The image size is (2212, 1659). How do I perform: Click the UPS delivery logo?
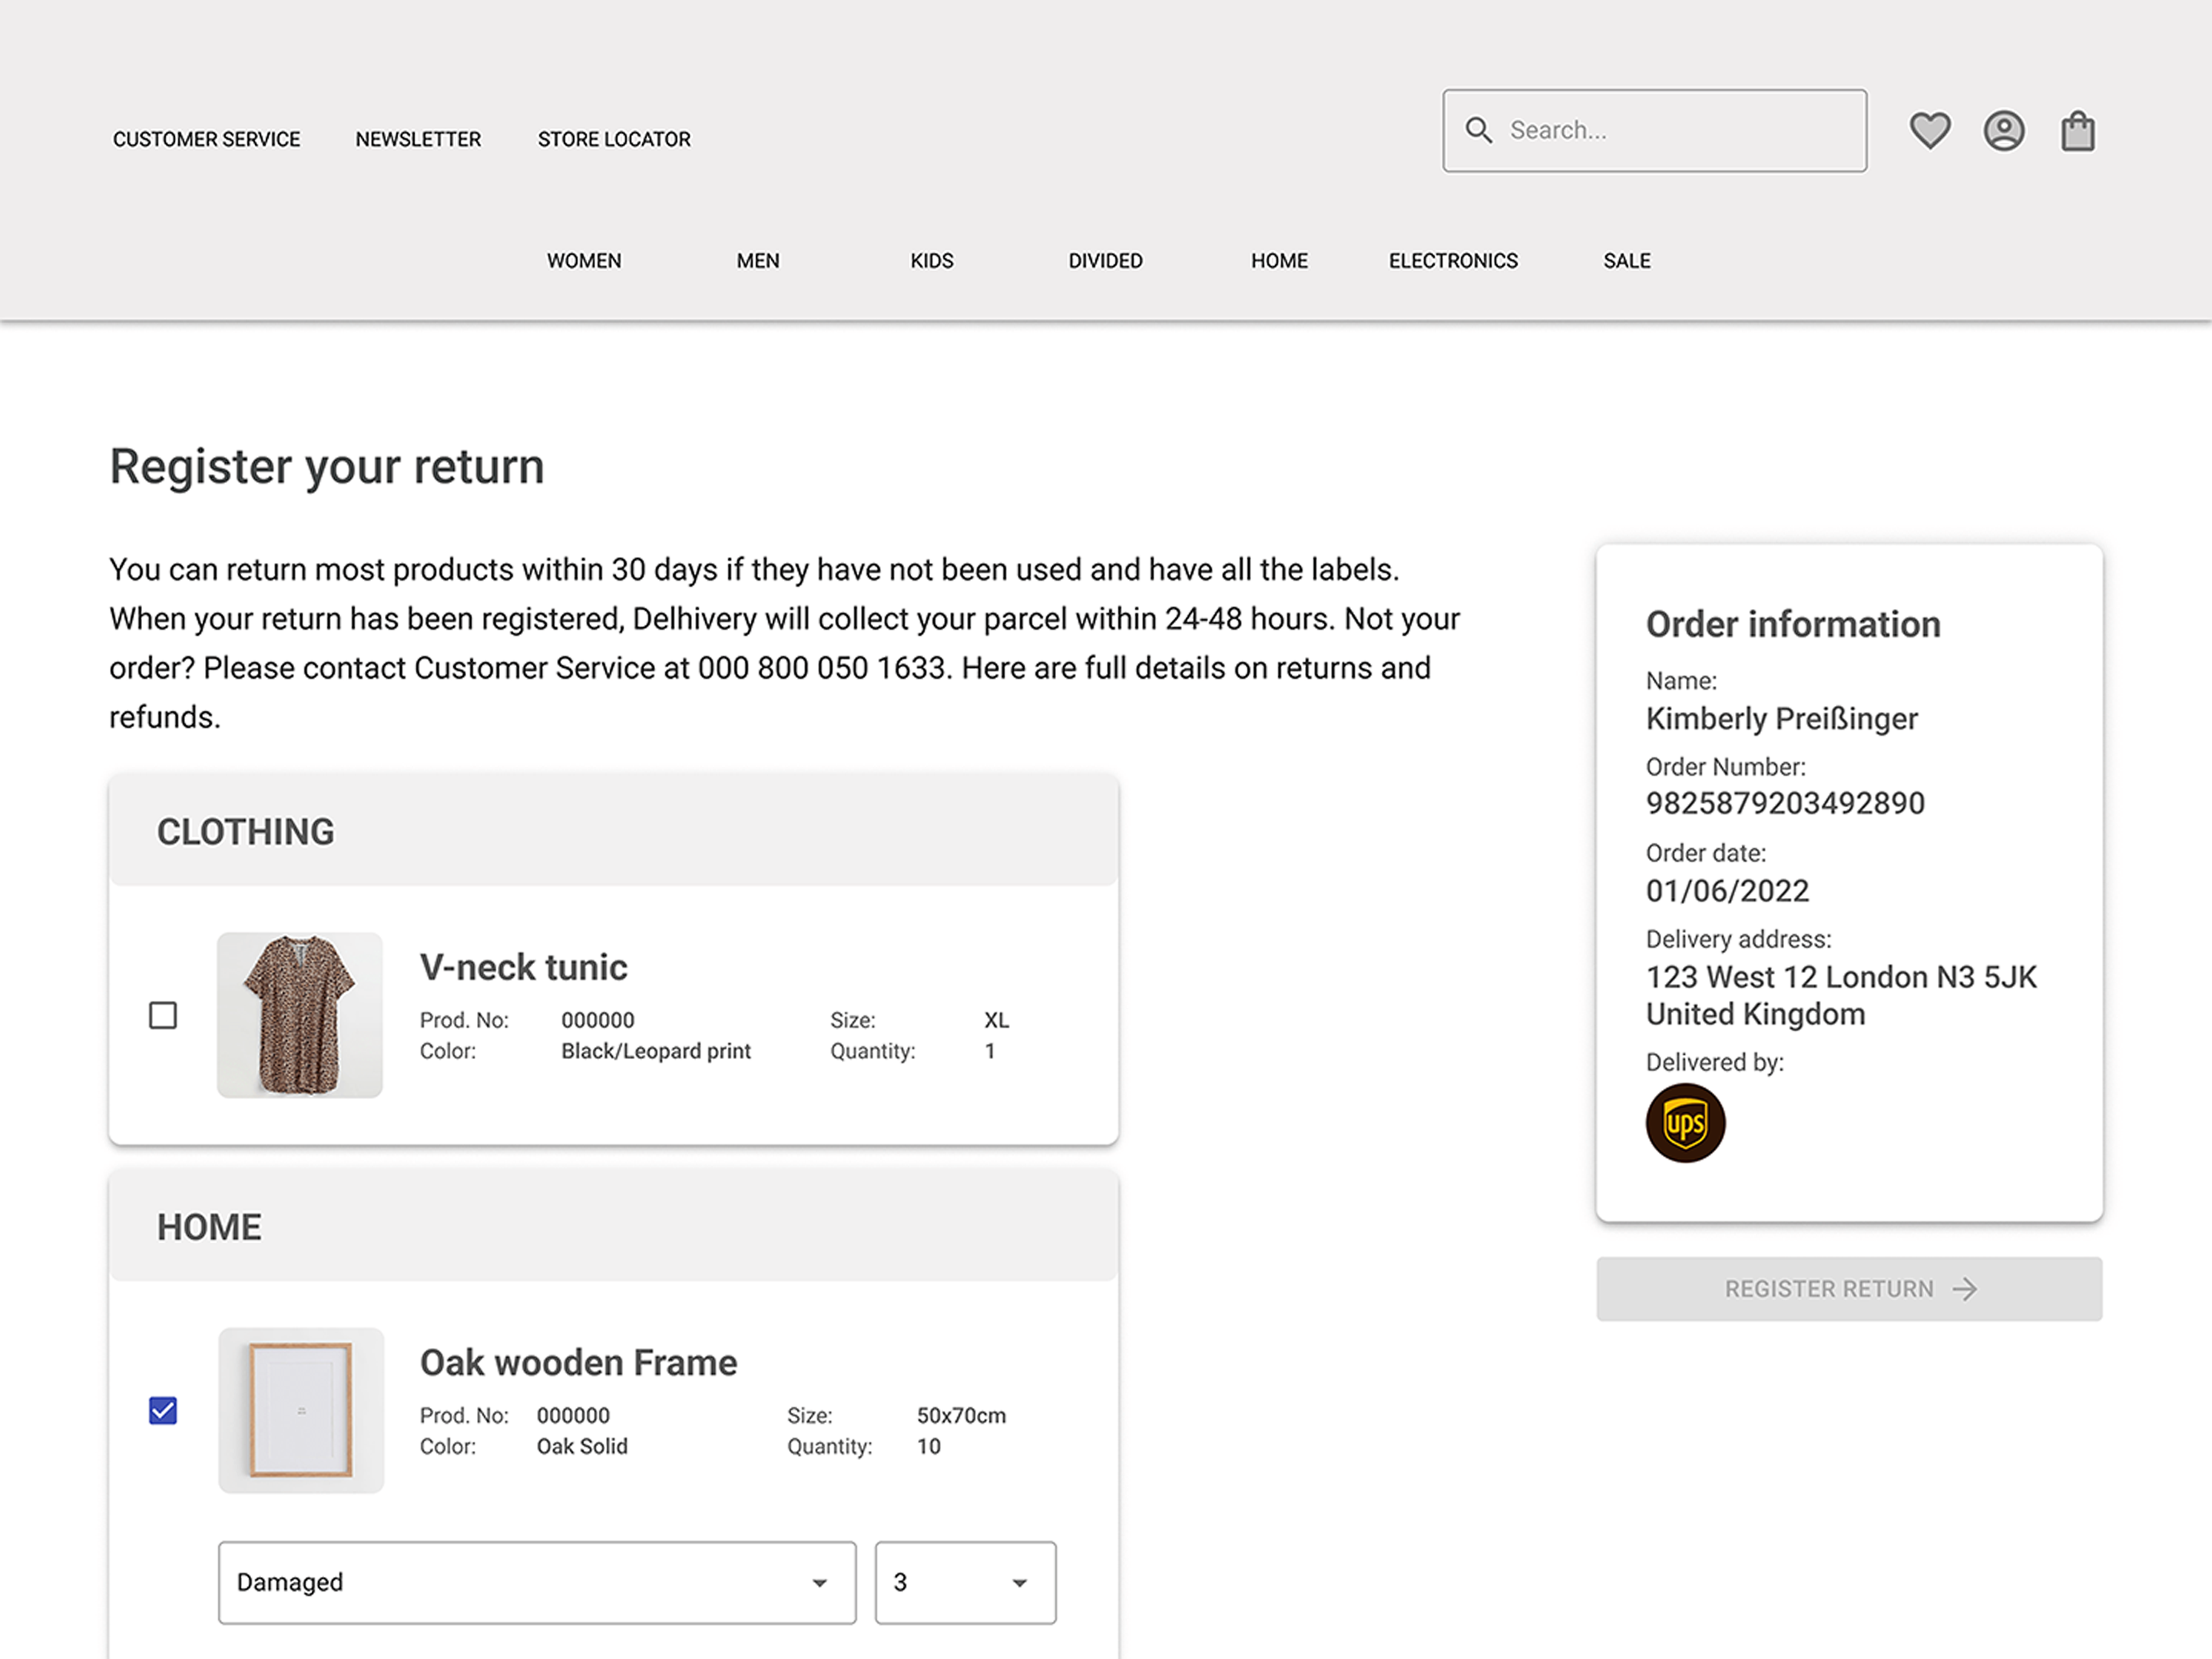click(x=1685, y=1122)
